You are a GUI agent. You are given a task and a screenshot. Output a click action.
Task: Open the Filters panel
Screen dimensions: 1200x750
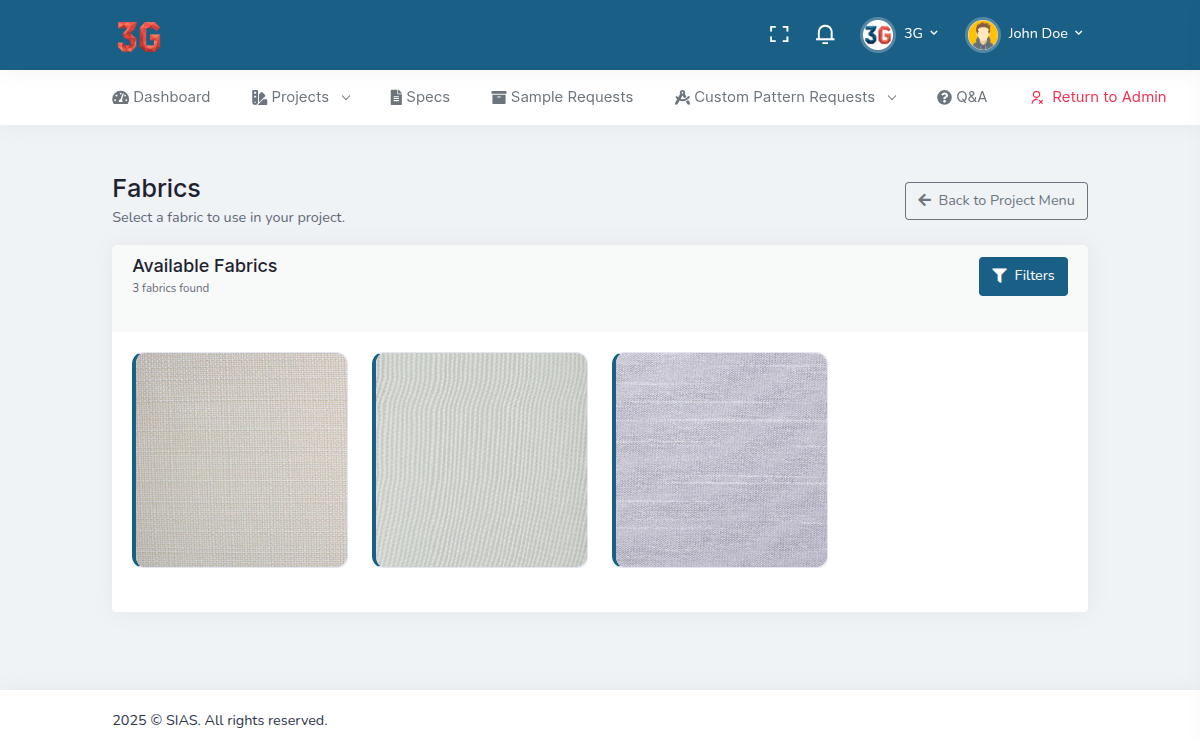(1023, 276)
